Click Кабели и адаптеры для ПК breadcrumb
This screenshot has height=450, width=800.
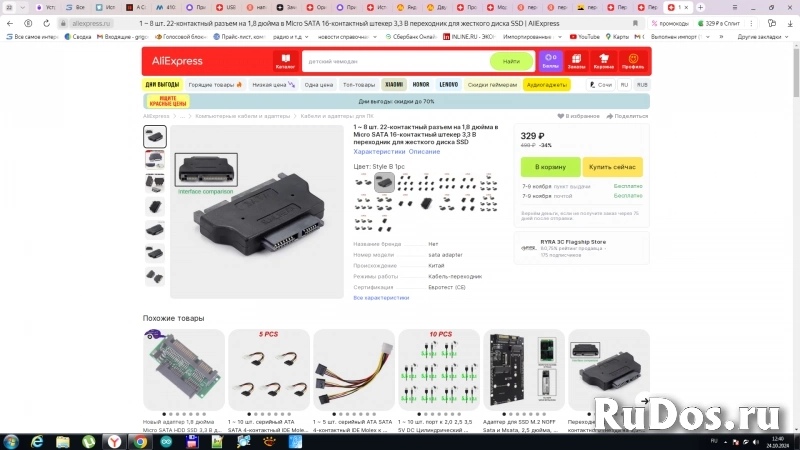(337, 116)
